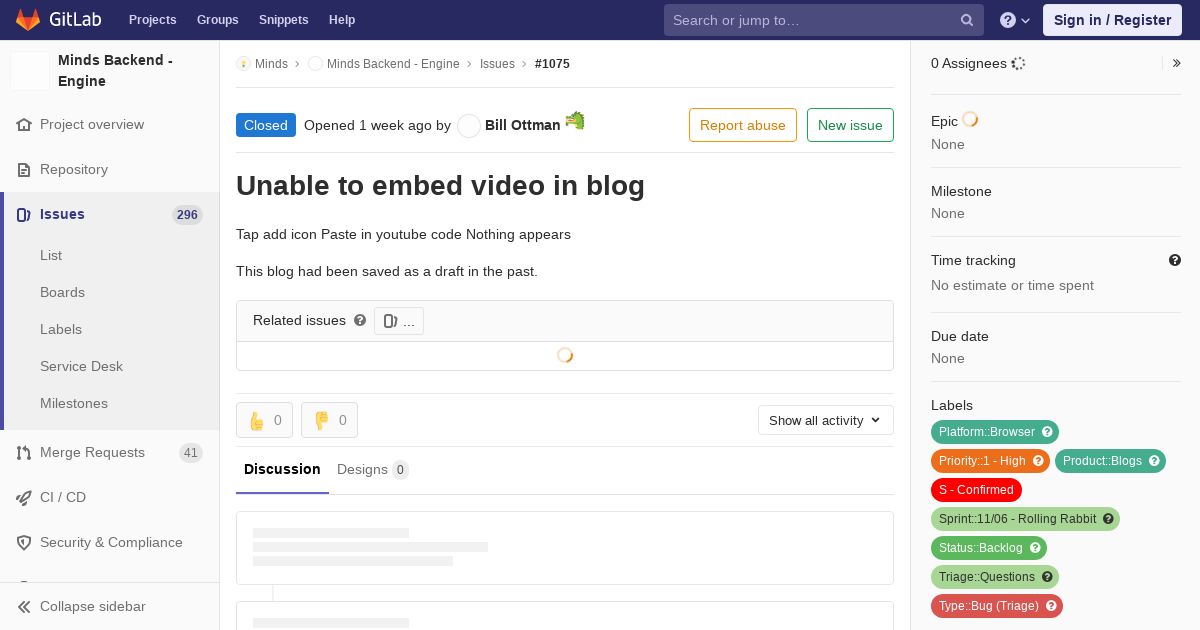Click the Type::Bug (Triage) help icon
Image resolution: width=1200 pixels, height=630 pixels.
pos(1051,606)
